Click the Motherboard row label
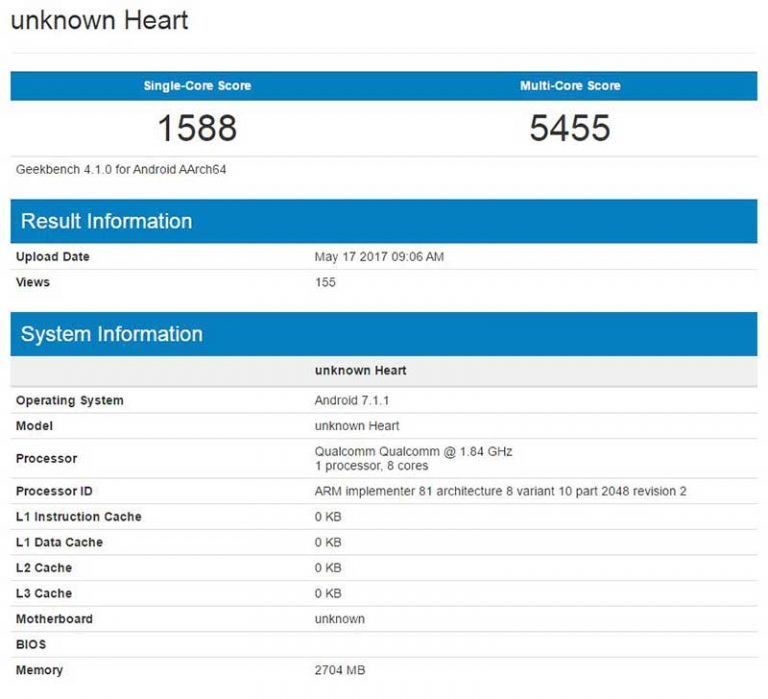 tap(54, 619)
